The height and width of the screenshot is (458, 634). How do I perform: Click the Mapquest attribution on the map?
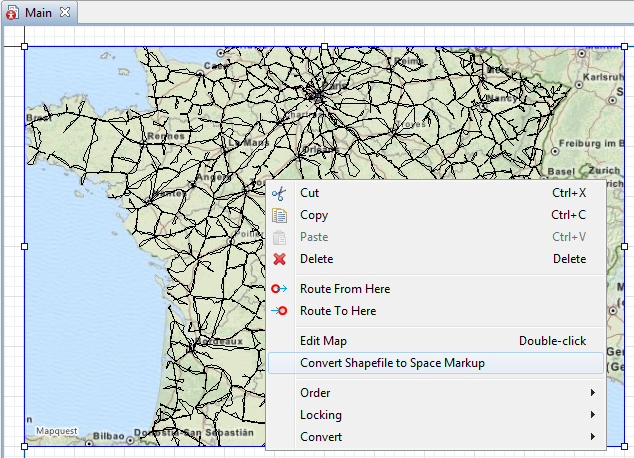point(56,431)
